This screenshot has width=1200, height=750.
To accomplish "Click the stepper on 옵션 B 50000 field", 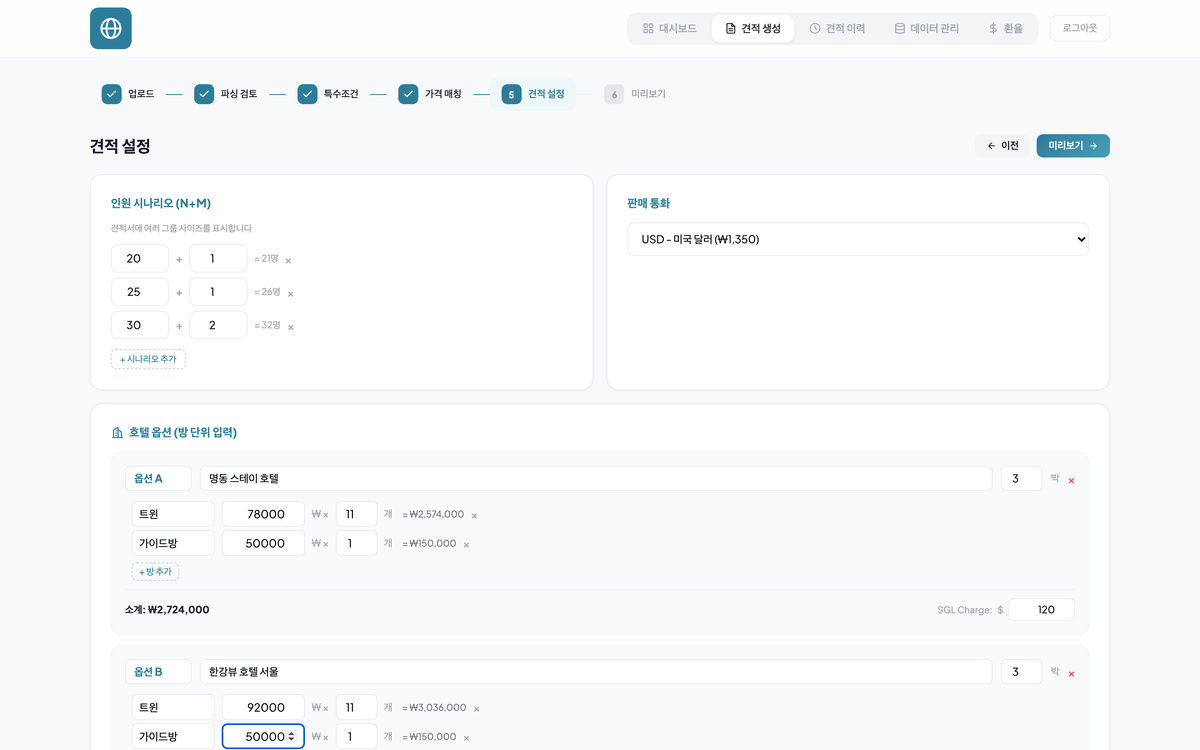I will pos(291,736).
